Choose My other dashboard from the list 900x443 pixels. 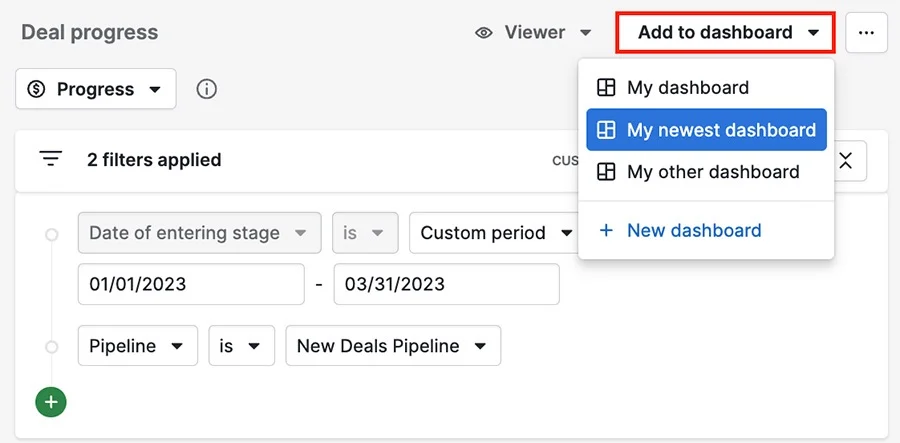(x=712, y=172)
